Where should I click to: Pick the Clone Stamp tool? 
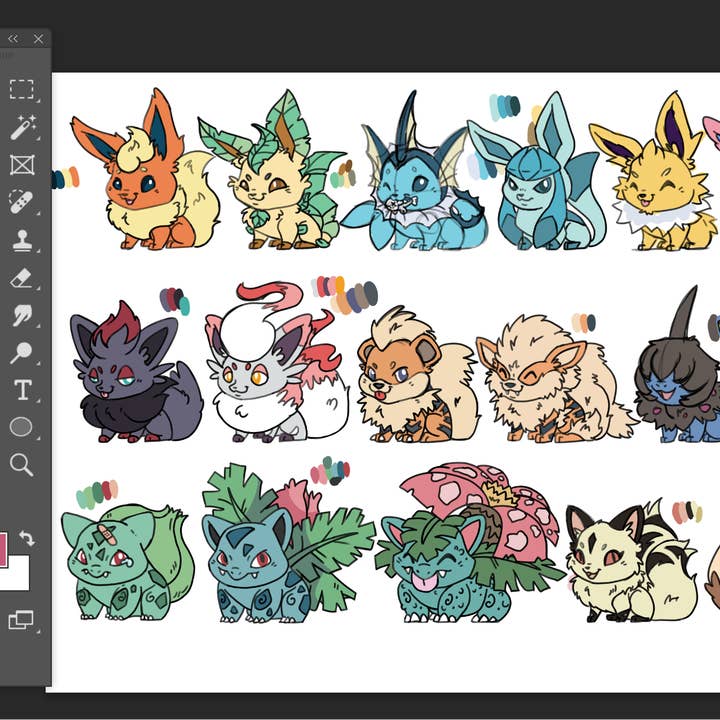[x=21, y=241]
